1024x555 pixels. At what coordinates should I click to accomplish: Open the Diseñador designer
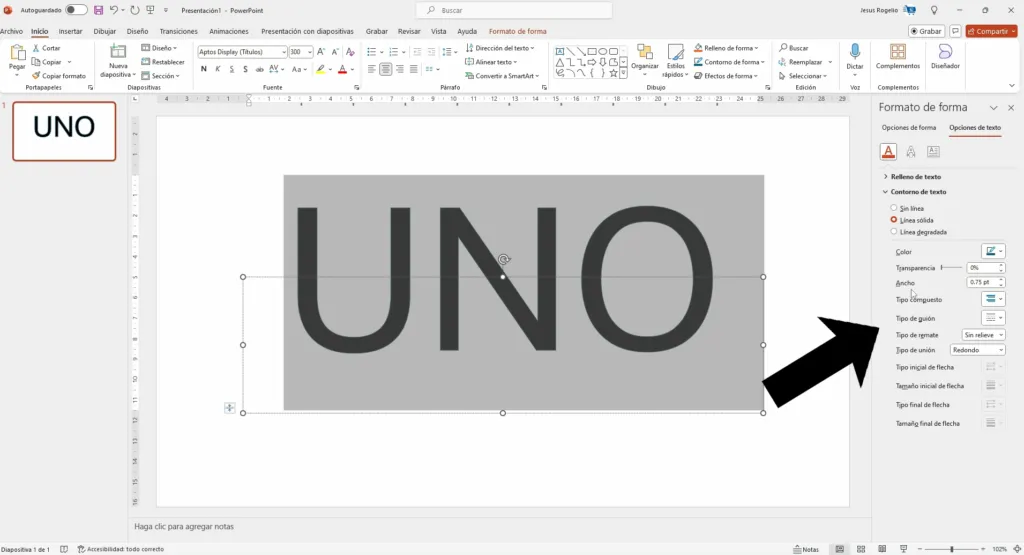(945, 57)
